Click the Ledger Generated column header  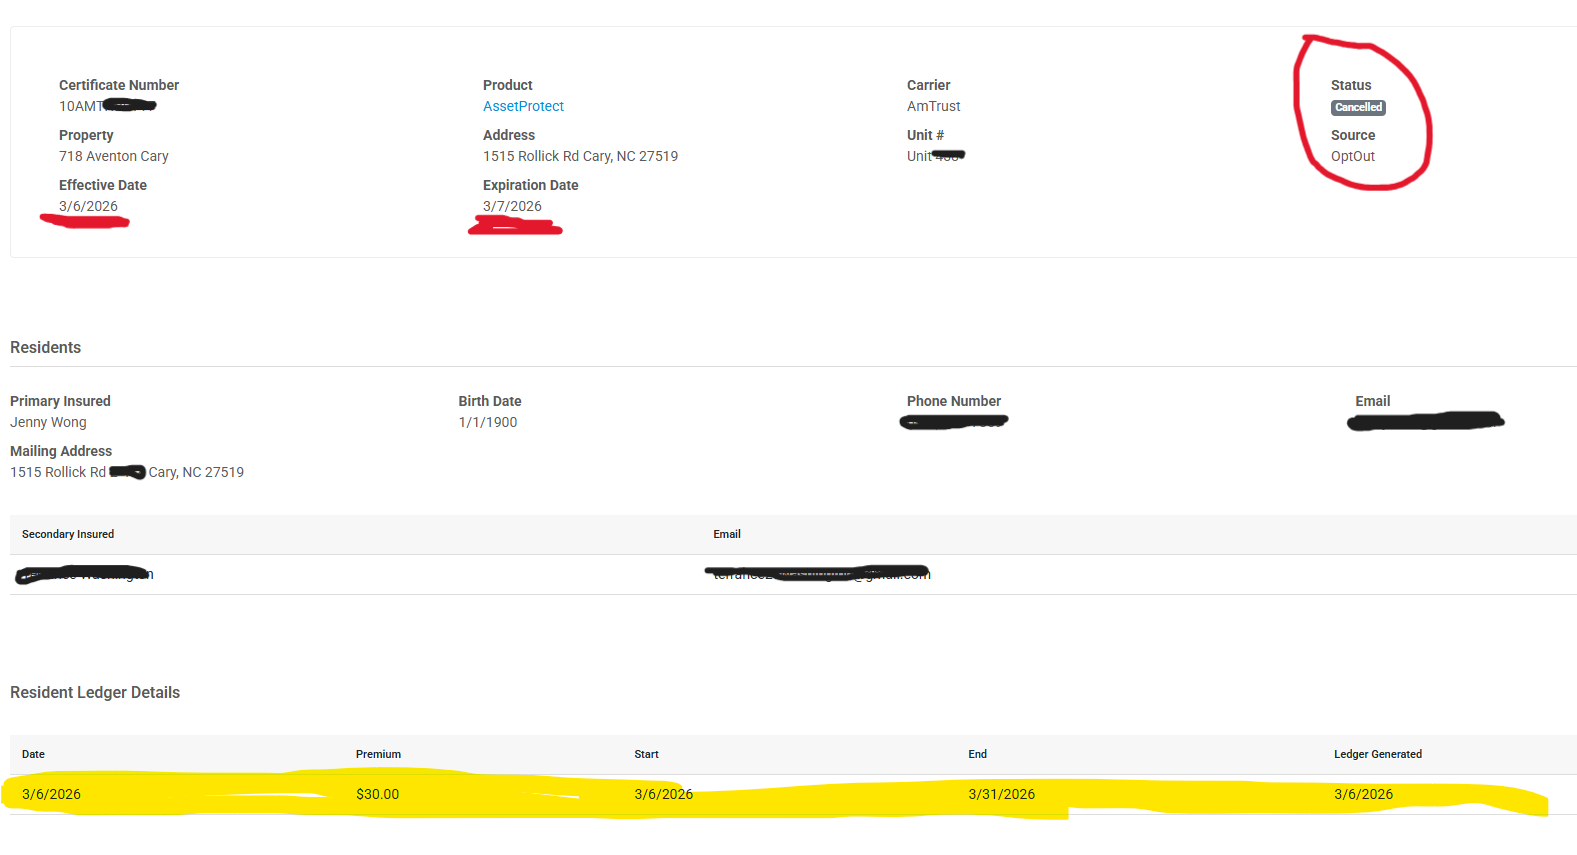[1377, 754]
